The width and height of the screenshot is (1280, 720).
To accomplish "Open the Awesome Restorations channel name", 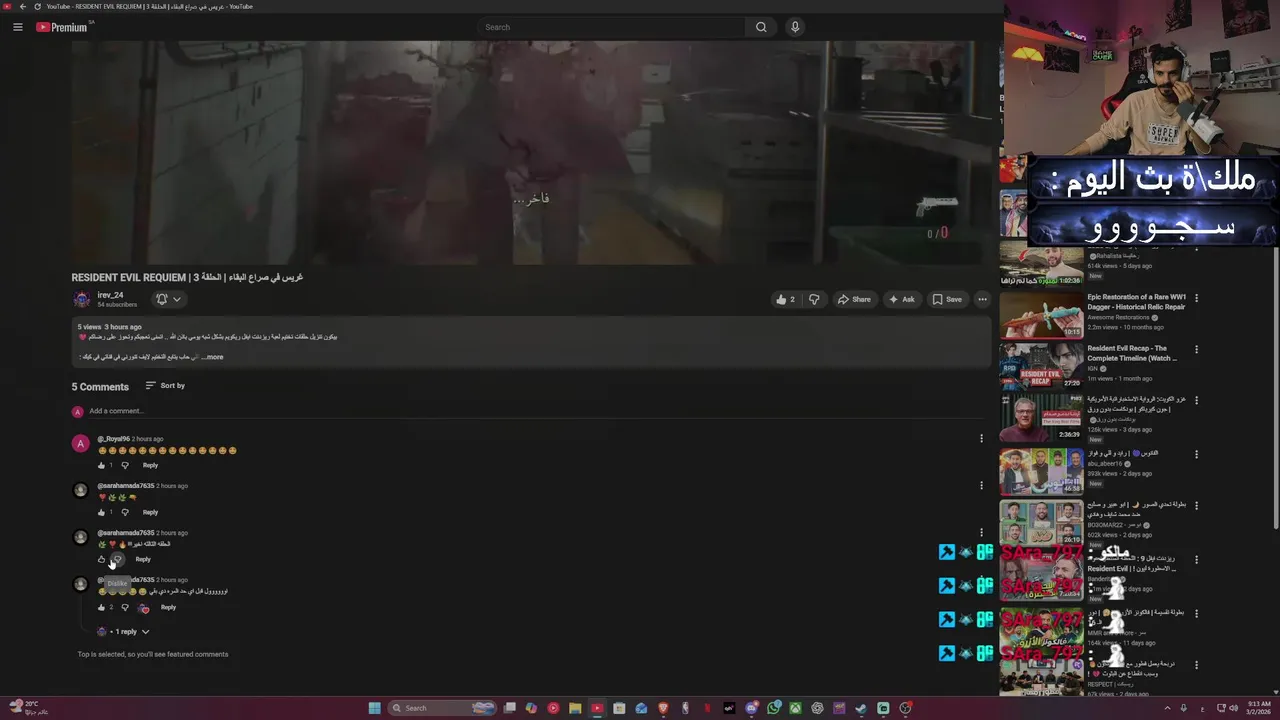I will pos(1118,317).
